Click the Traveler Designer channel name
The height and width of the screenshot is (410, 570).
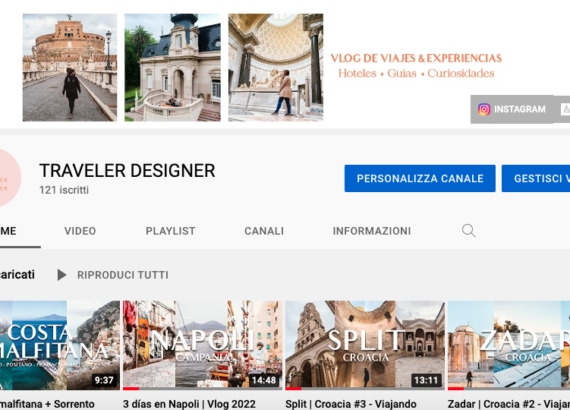click(x=127, y=170)
